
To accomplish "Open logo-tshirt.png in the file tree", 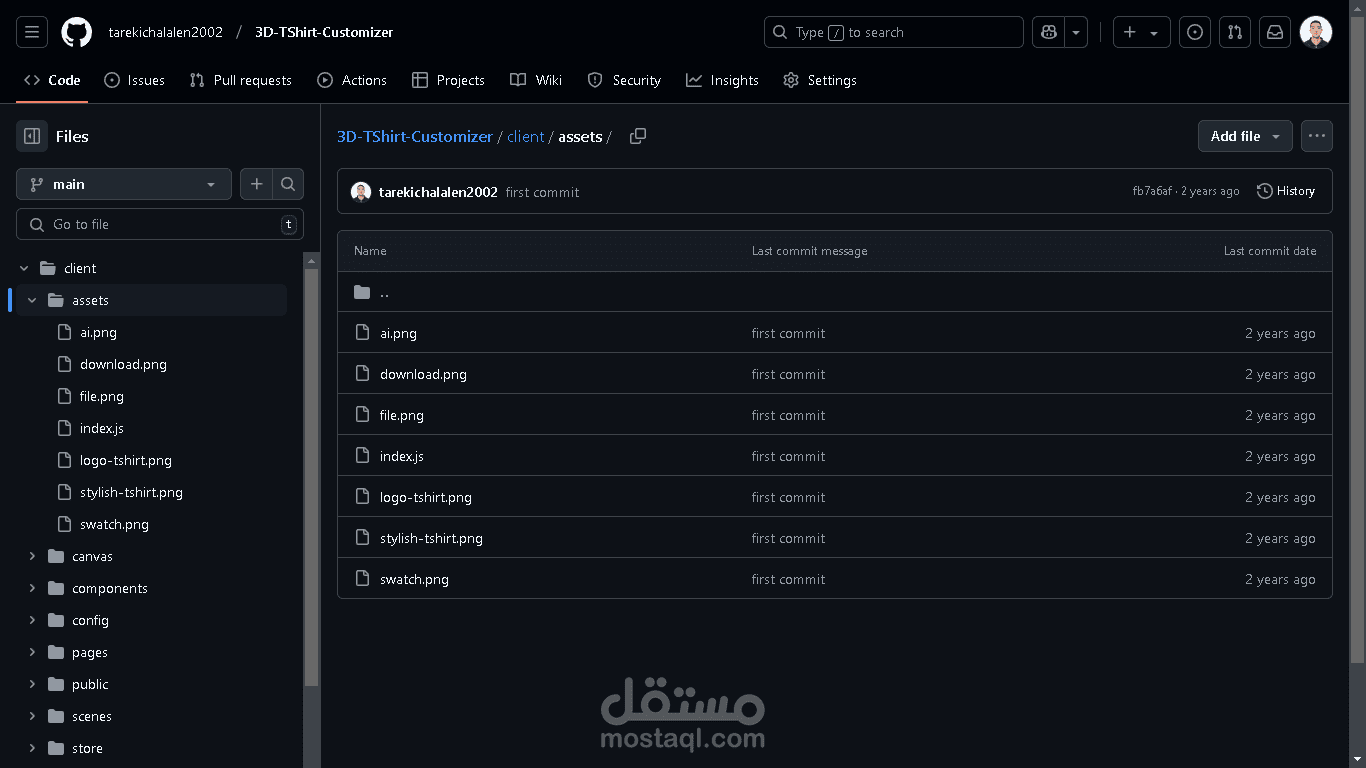I will click(126, 460).
